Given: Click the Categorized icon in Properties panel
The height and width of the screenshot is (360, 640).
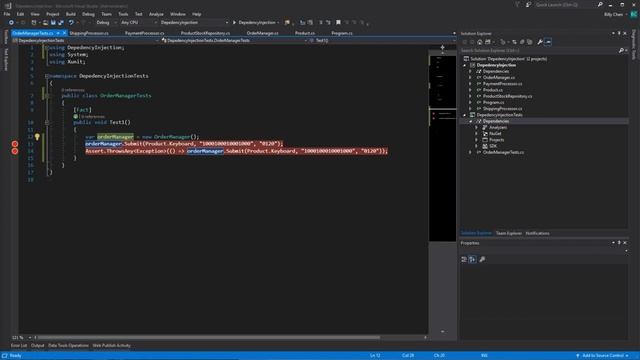Looking at the screenshot, I should 464,259.
